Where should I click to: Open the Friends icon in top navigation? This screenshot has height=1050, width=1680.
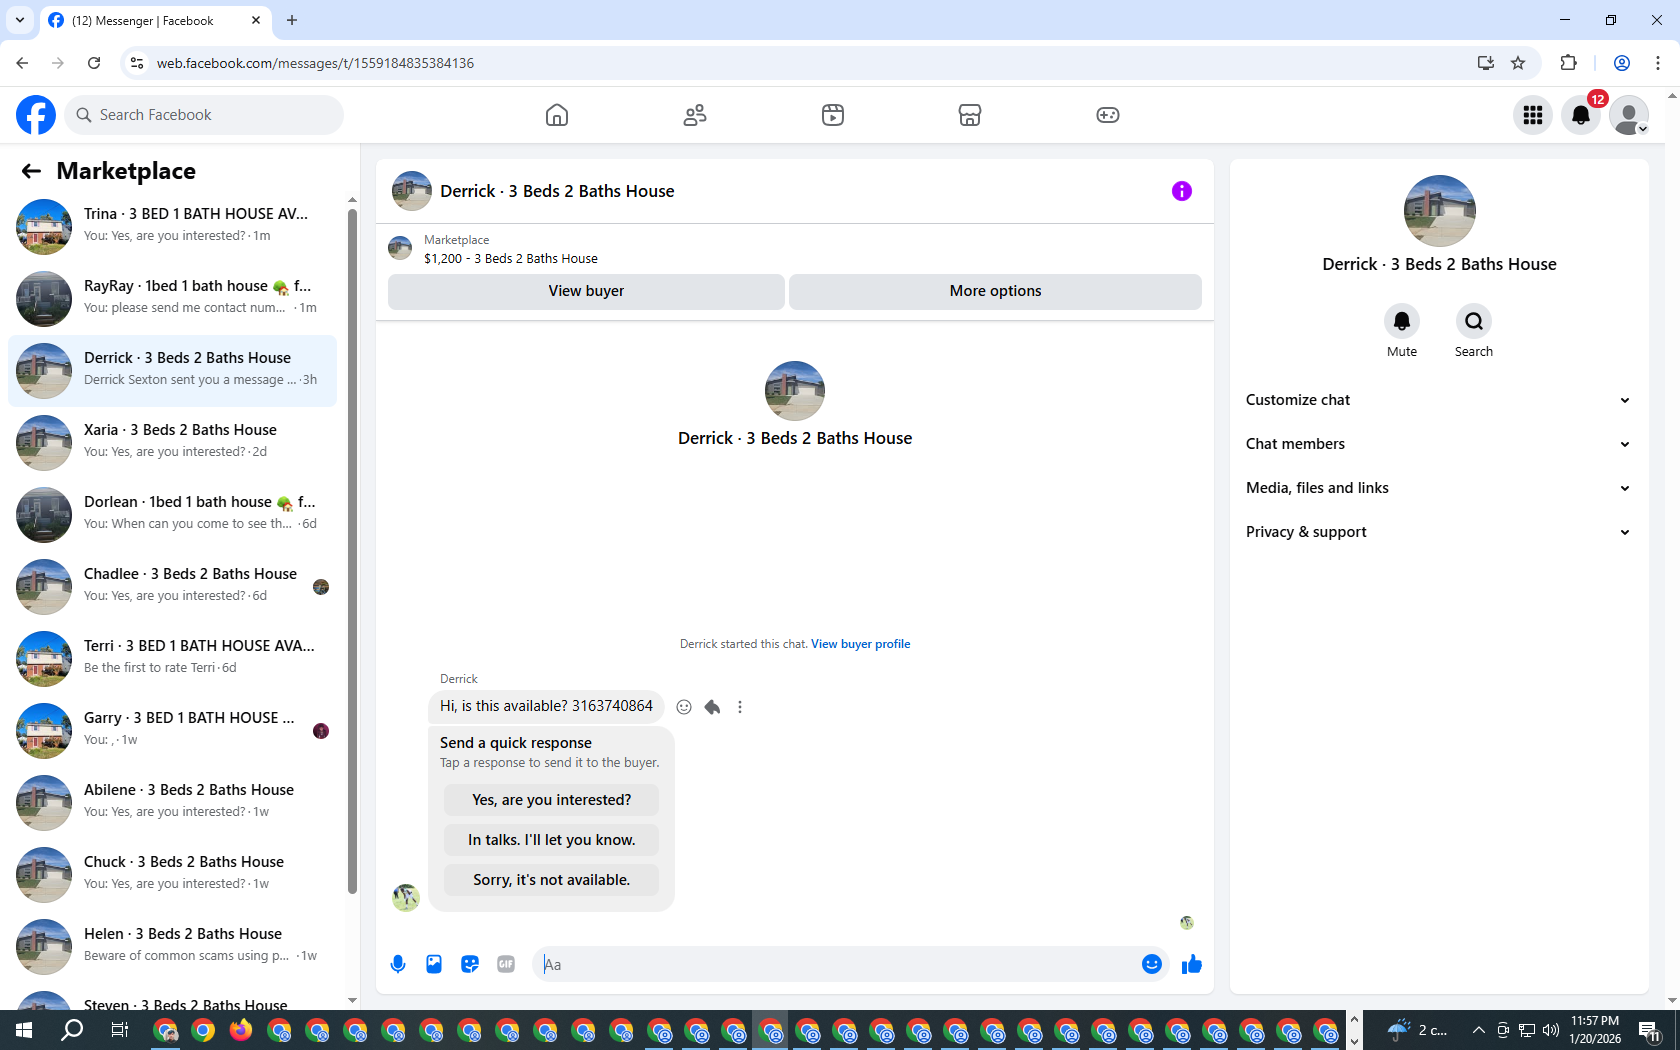coord(695,115)
